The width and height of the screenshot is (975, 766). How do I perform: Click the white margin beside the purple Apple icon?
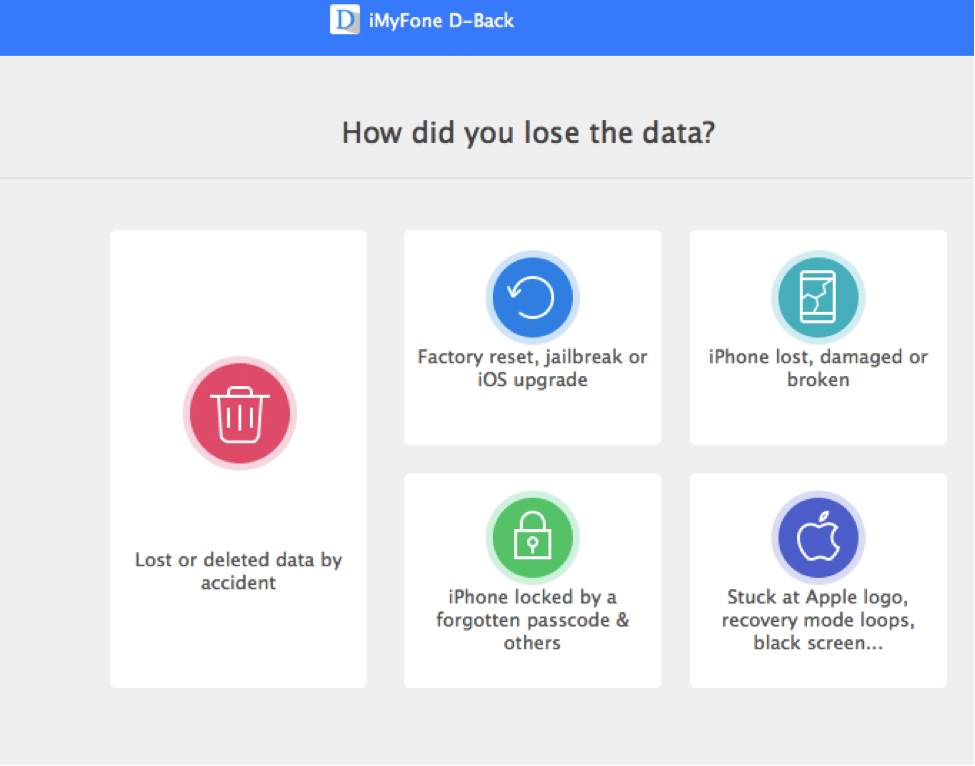pos(731,537)
